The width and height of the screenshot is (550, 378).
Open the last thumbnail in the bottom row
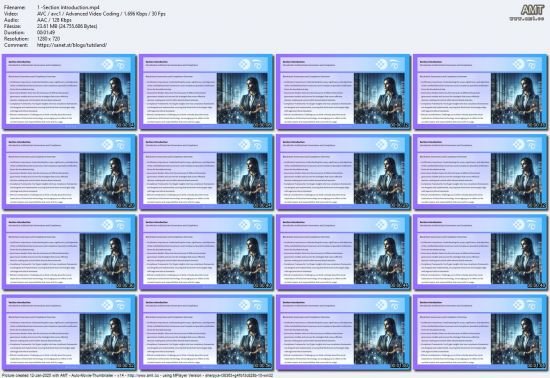tap(481, 332)
